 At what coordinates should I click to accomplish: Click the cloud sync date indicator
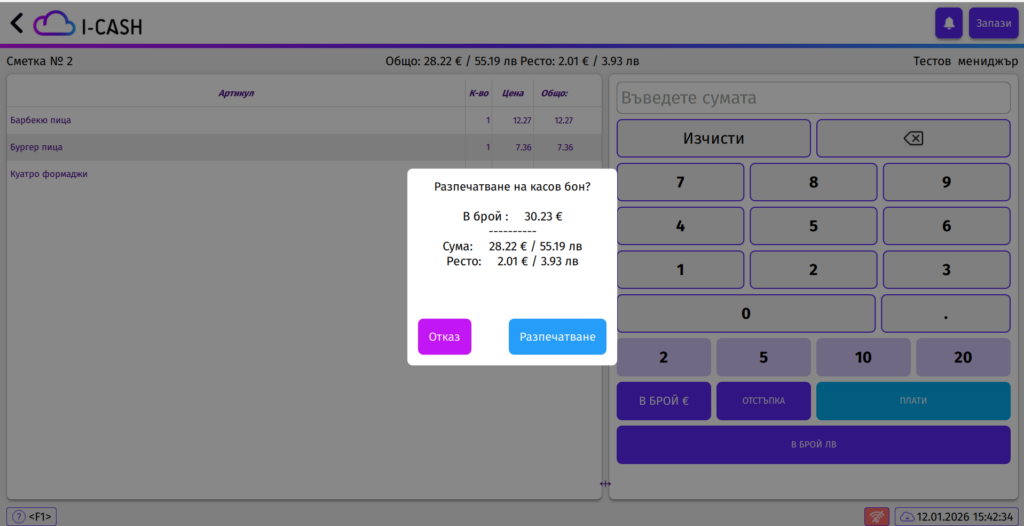click(x=956, y=516)
